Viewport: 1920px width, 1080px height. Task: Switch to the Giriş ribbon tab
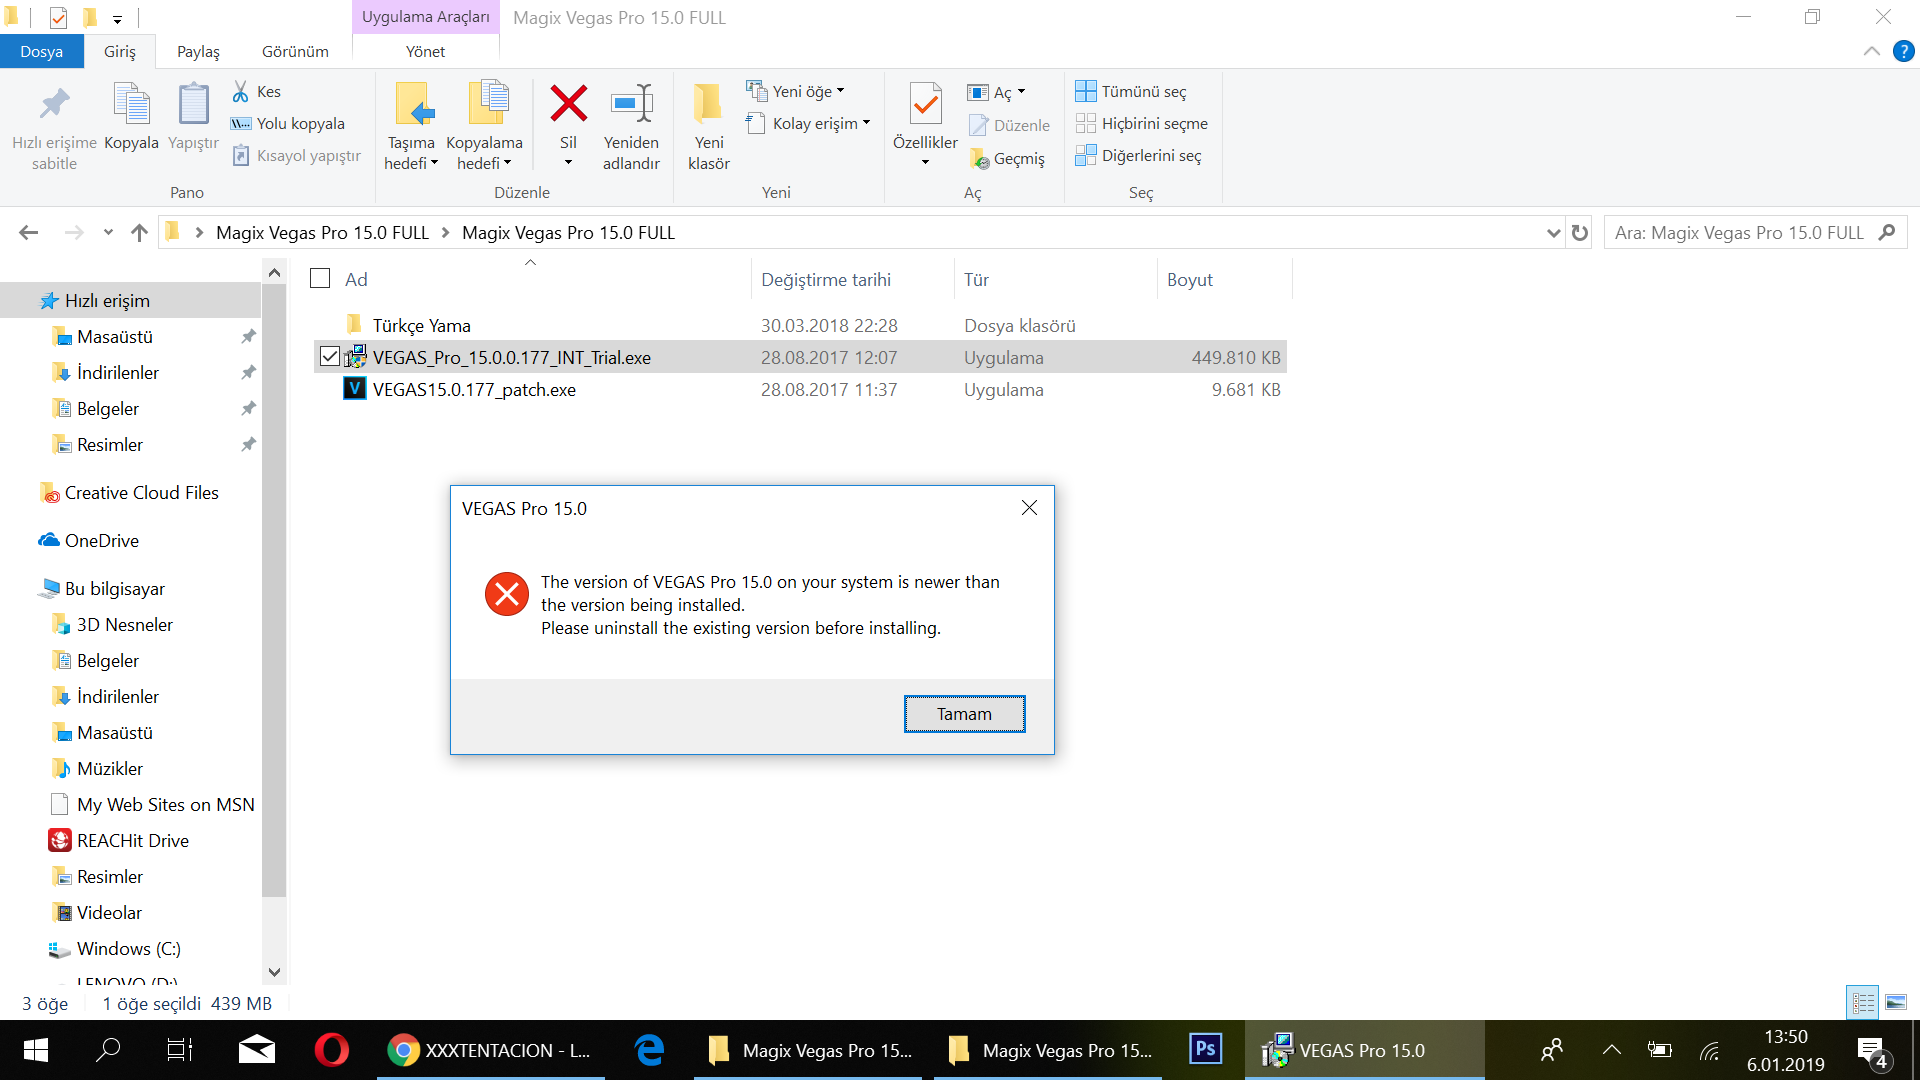[x=120, y=51]
